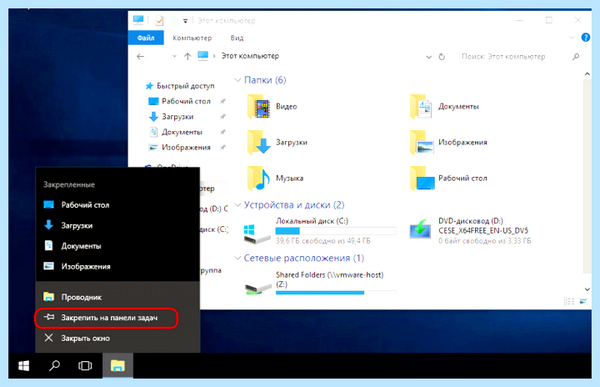600x387 pixels.
Task: Open the Изображения folder in Папки
Action: (448, 142)
